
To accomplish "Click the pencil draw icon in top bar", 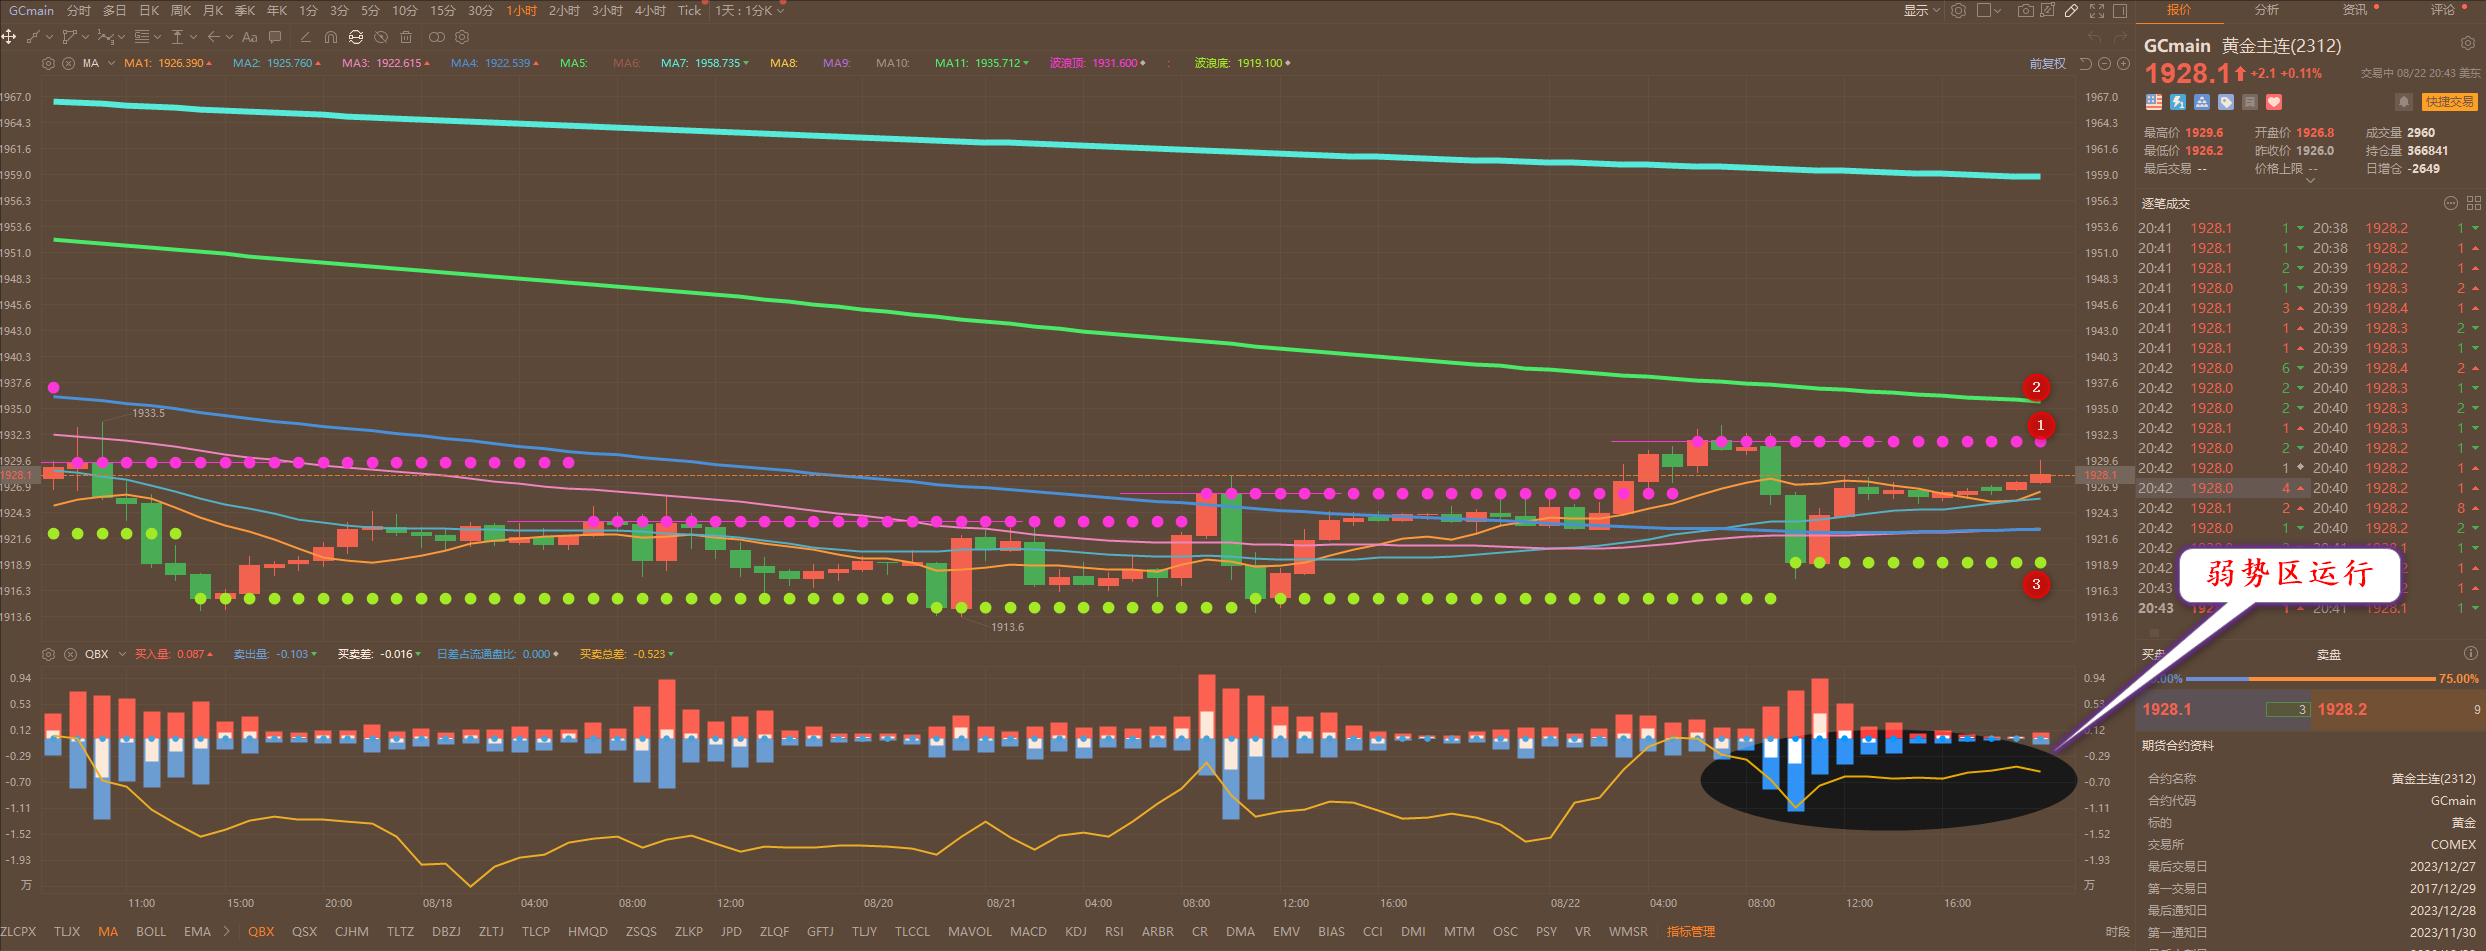I will point(2071,11).
